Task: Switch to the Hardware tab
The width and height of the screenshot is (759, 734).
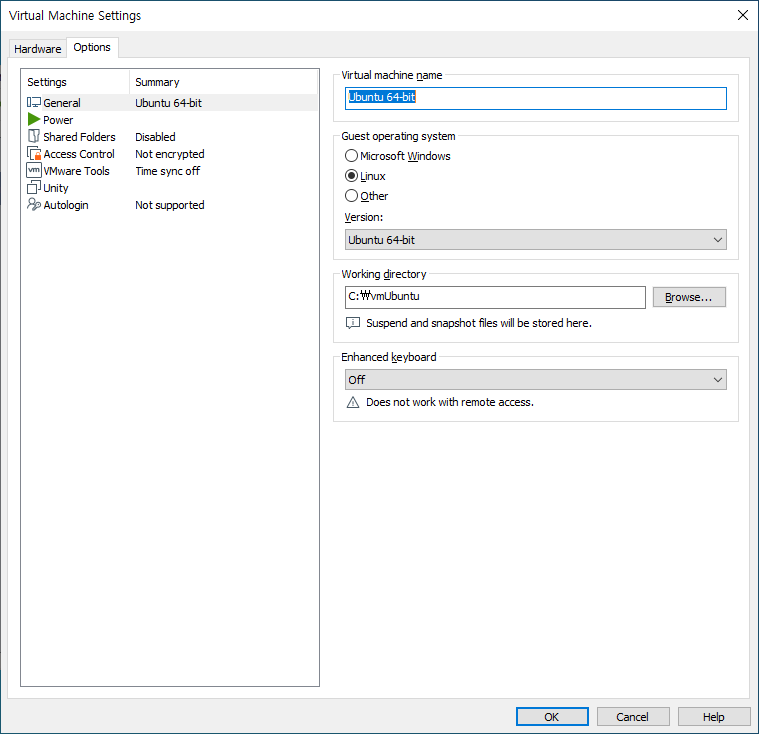Action: (37, 49)
